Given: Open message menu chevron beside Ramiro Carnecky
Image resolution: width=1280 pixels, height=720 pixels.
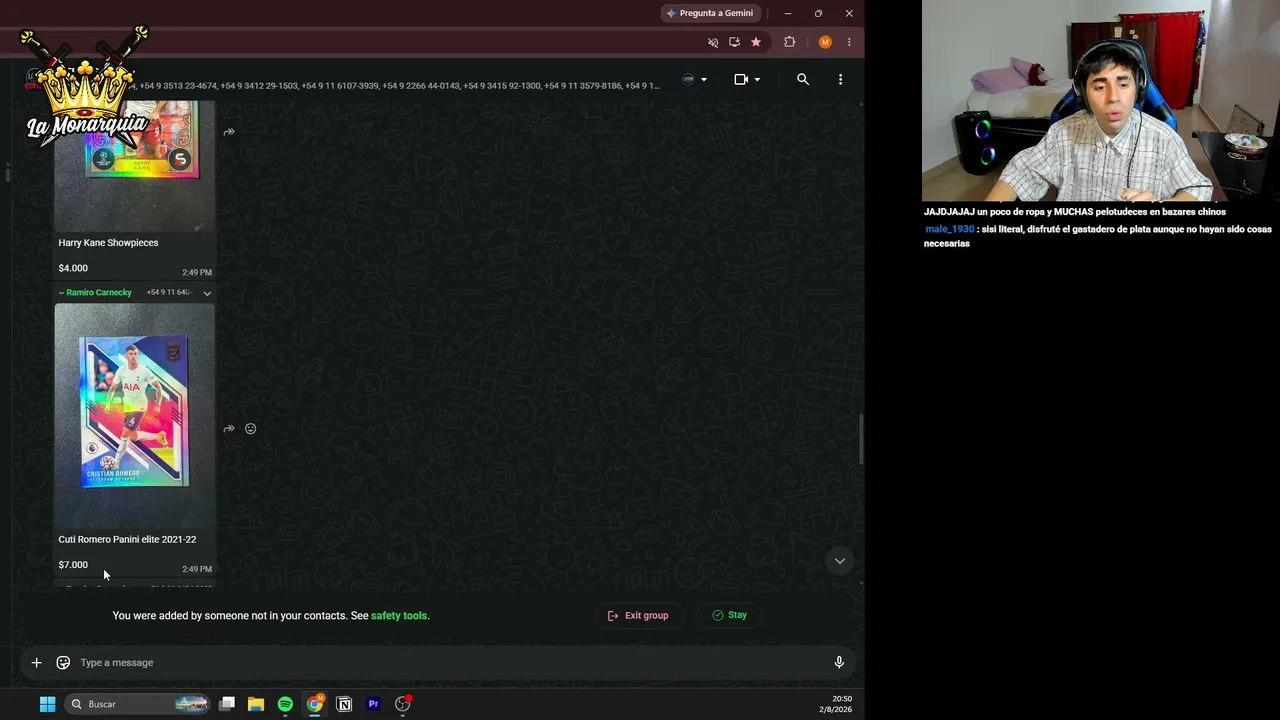Looking at the screenshot, I should pyautogui.click(x=207, y=293).
